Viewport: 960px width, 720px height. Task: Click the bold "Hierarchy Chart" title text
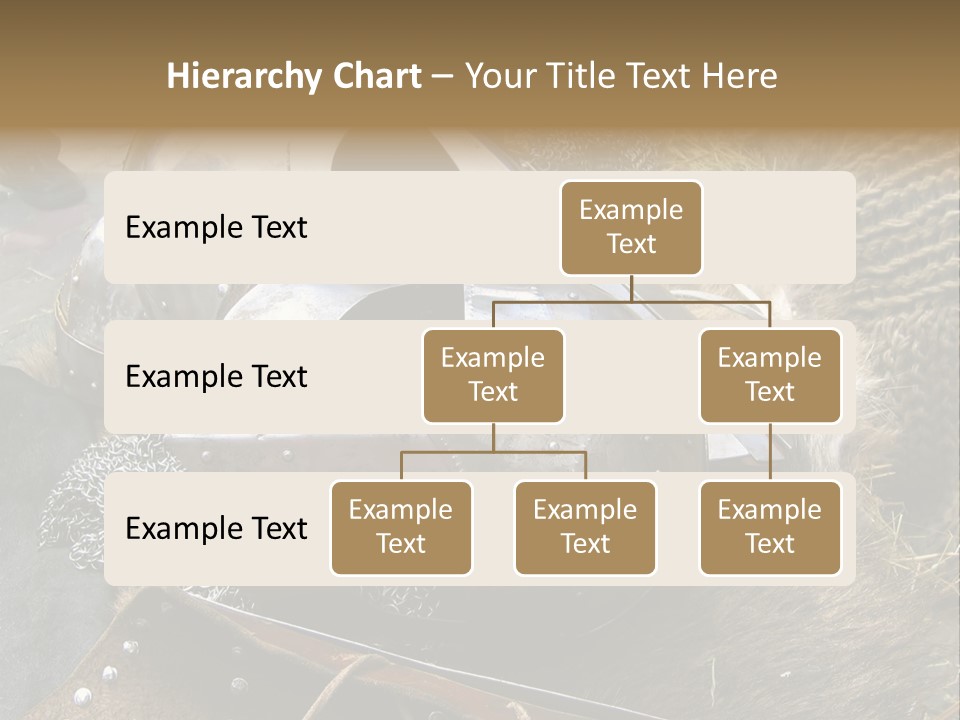[x=294, y=76]
